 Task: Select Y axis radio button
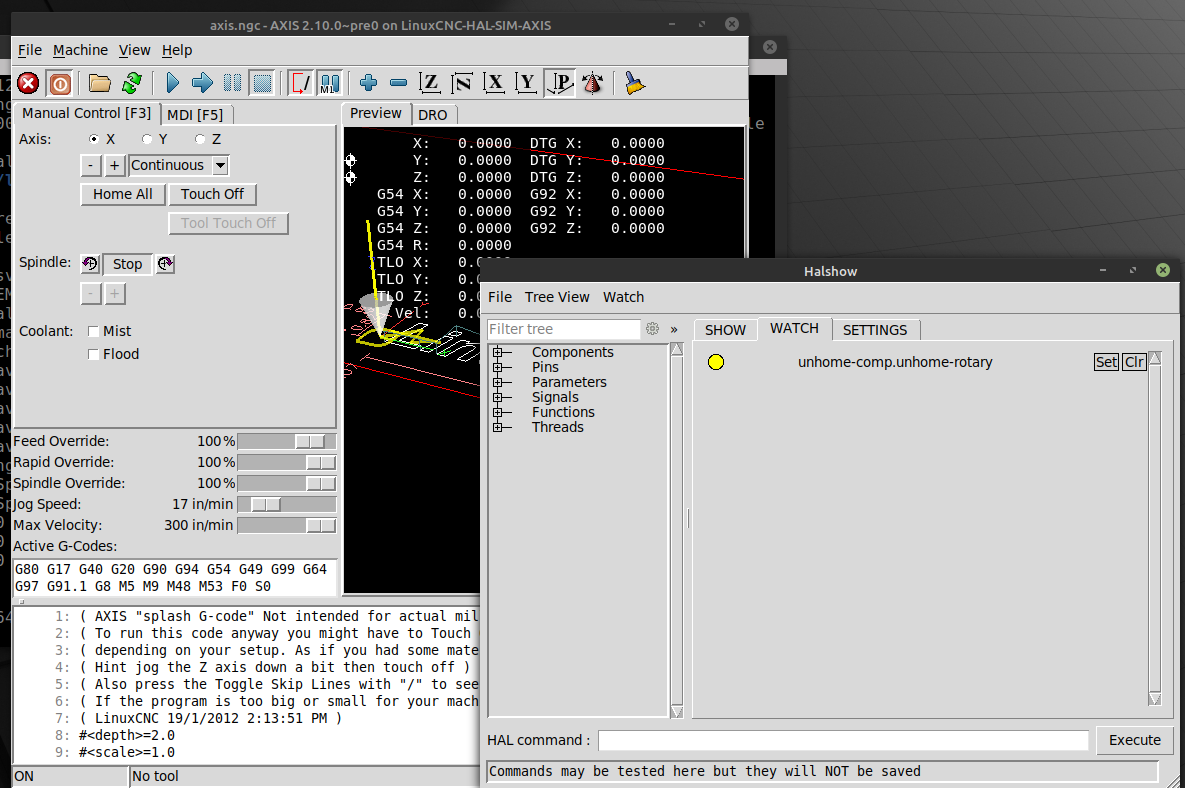(147, 139)
